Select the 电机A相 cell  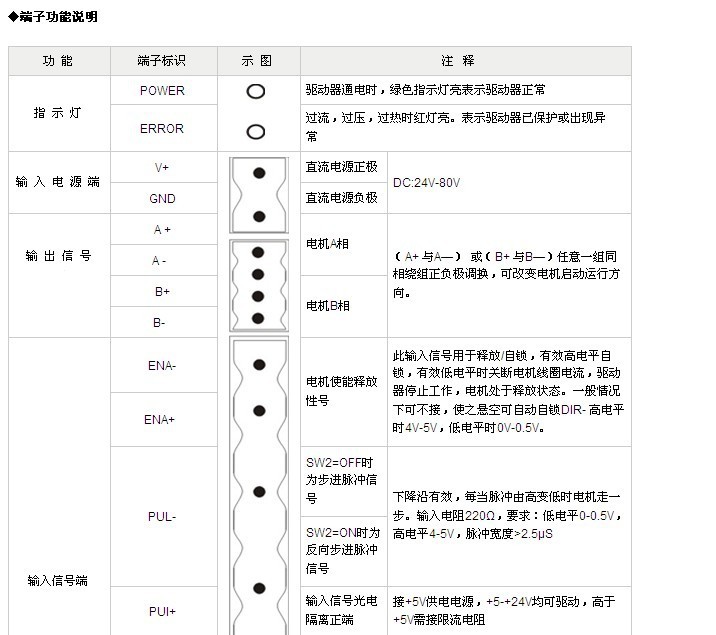(x=327, y=244)
